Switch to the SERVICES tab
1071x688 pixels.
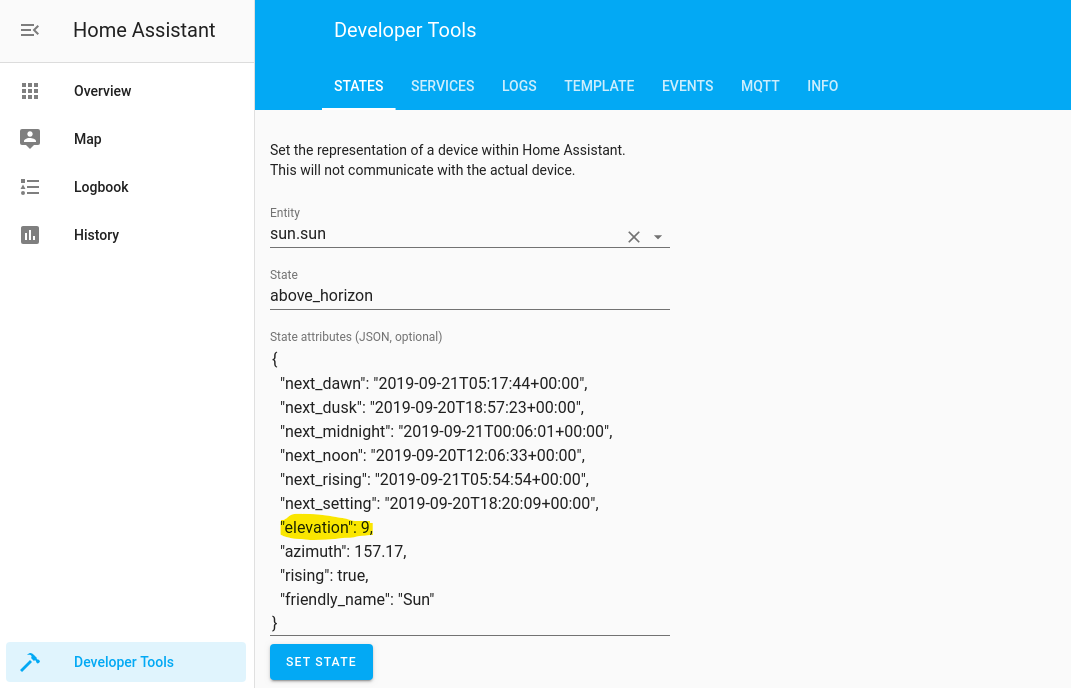click(442, 86)
